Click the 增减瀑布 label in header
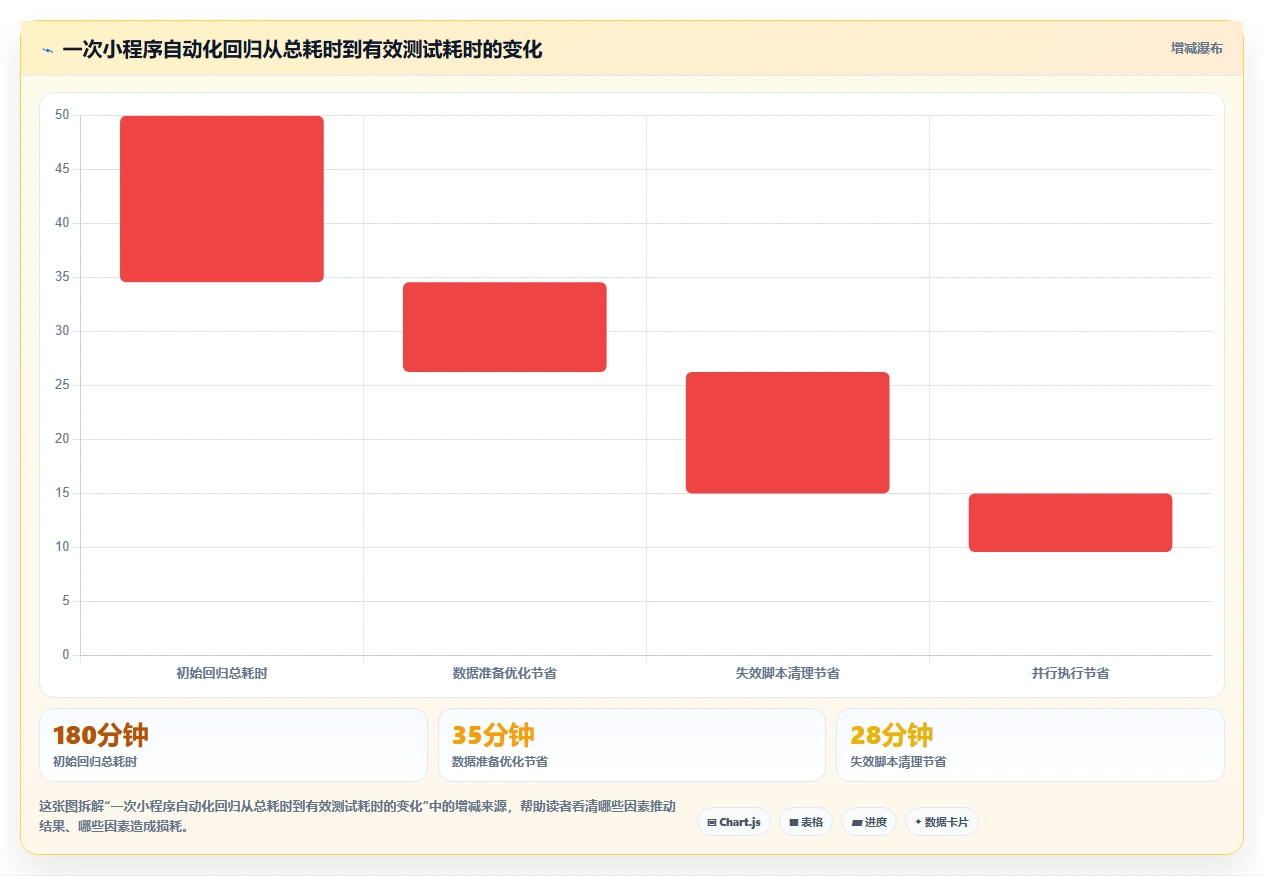This screenshot has width=1264, height=876. click(1196, 48)
